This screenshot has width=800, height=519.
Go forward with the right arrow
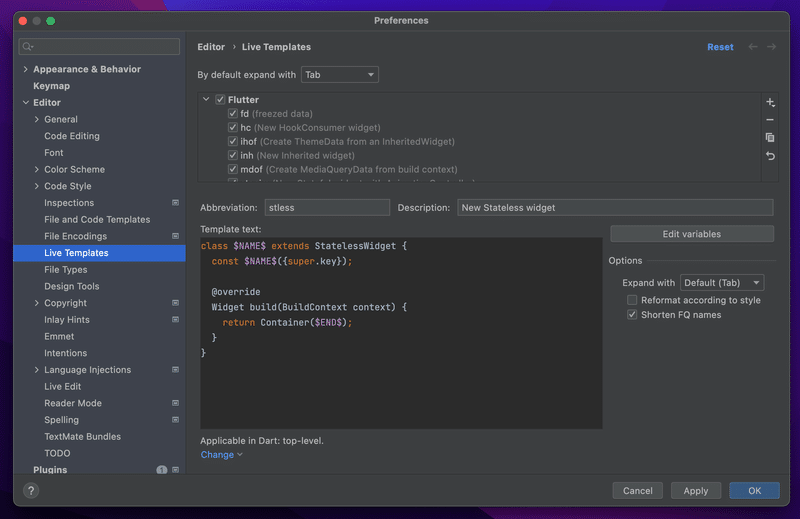click(771, 46)
